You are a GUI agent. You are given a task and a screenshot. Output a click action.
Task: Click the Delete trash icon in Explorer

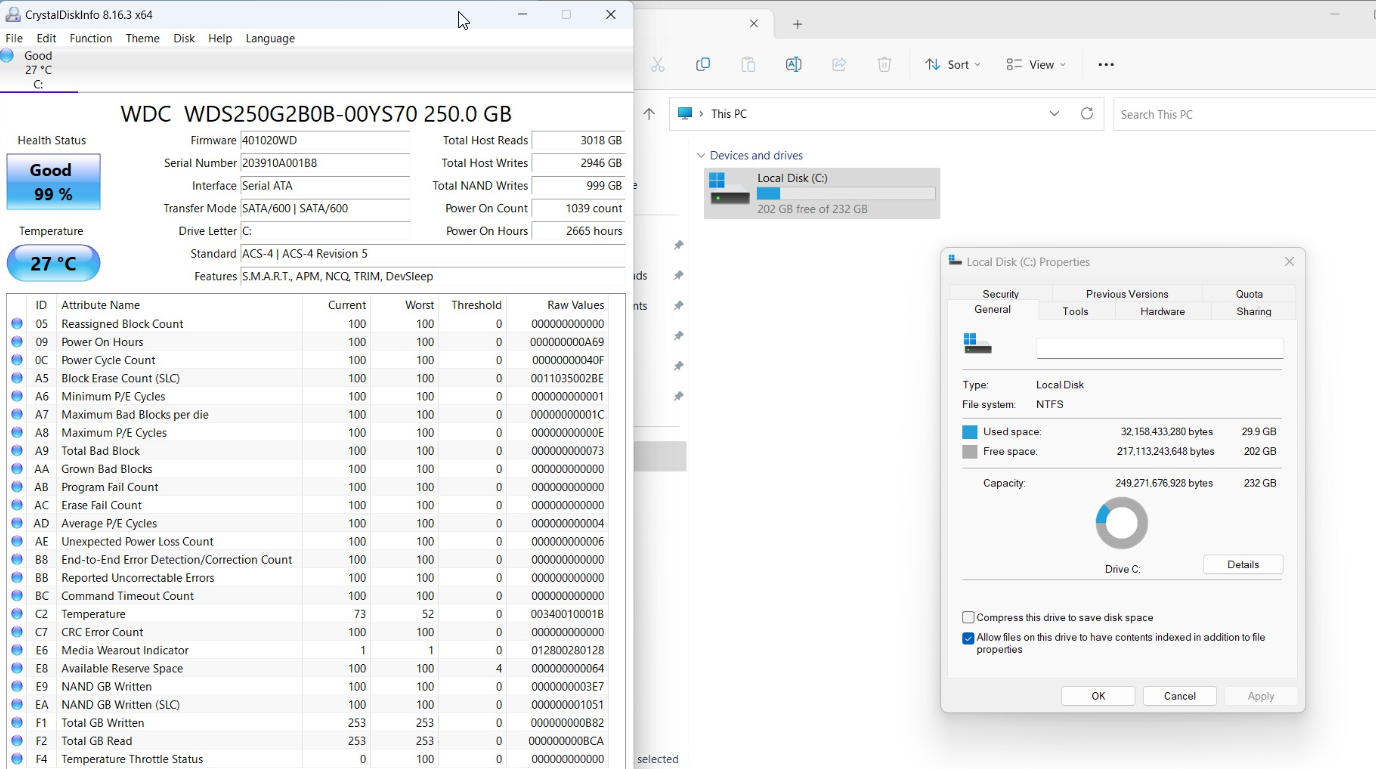884,64
